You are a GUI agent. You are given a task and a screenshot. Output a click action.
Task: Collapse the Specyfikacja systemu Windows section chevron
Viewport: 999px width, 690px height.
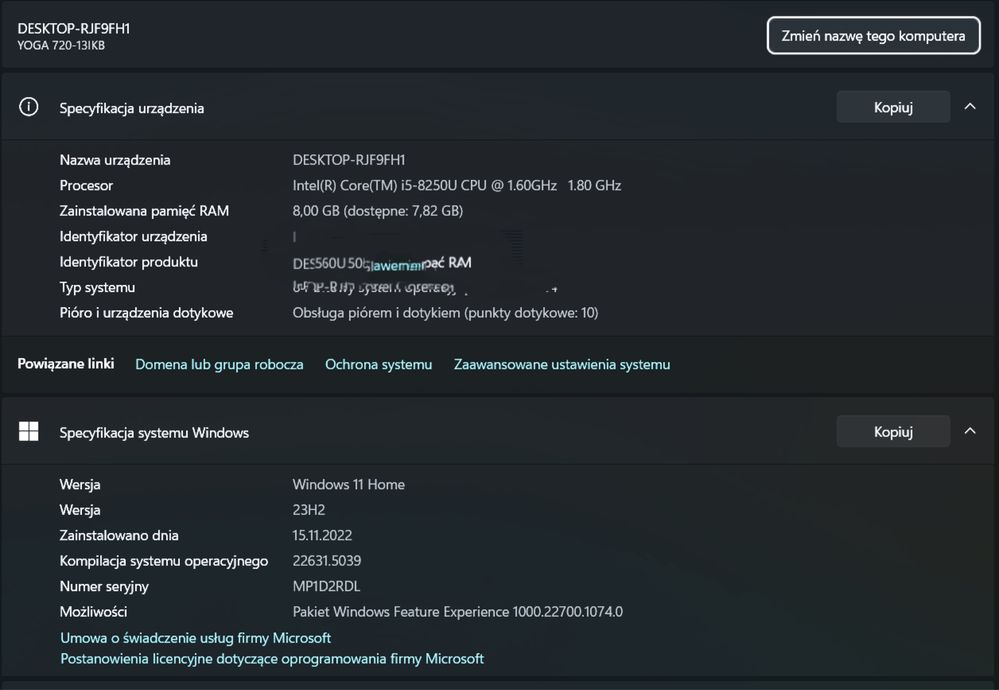pos(970,431)
